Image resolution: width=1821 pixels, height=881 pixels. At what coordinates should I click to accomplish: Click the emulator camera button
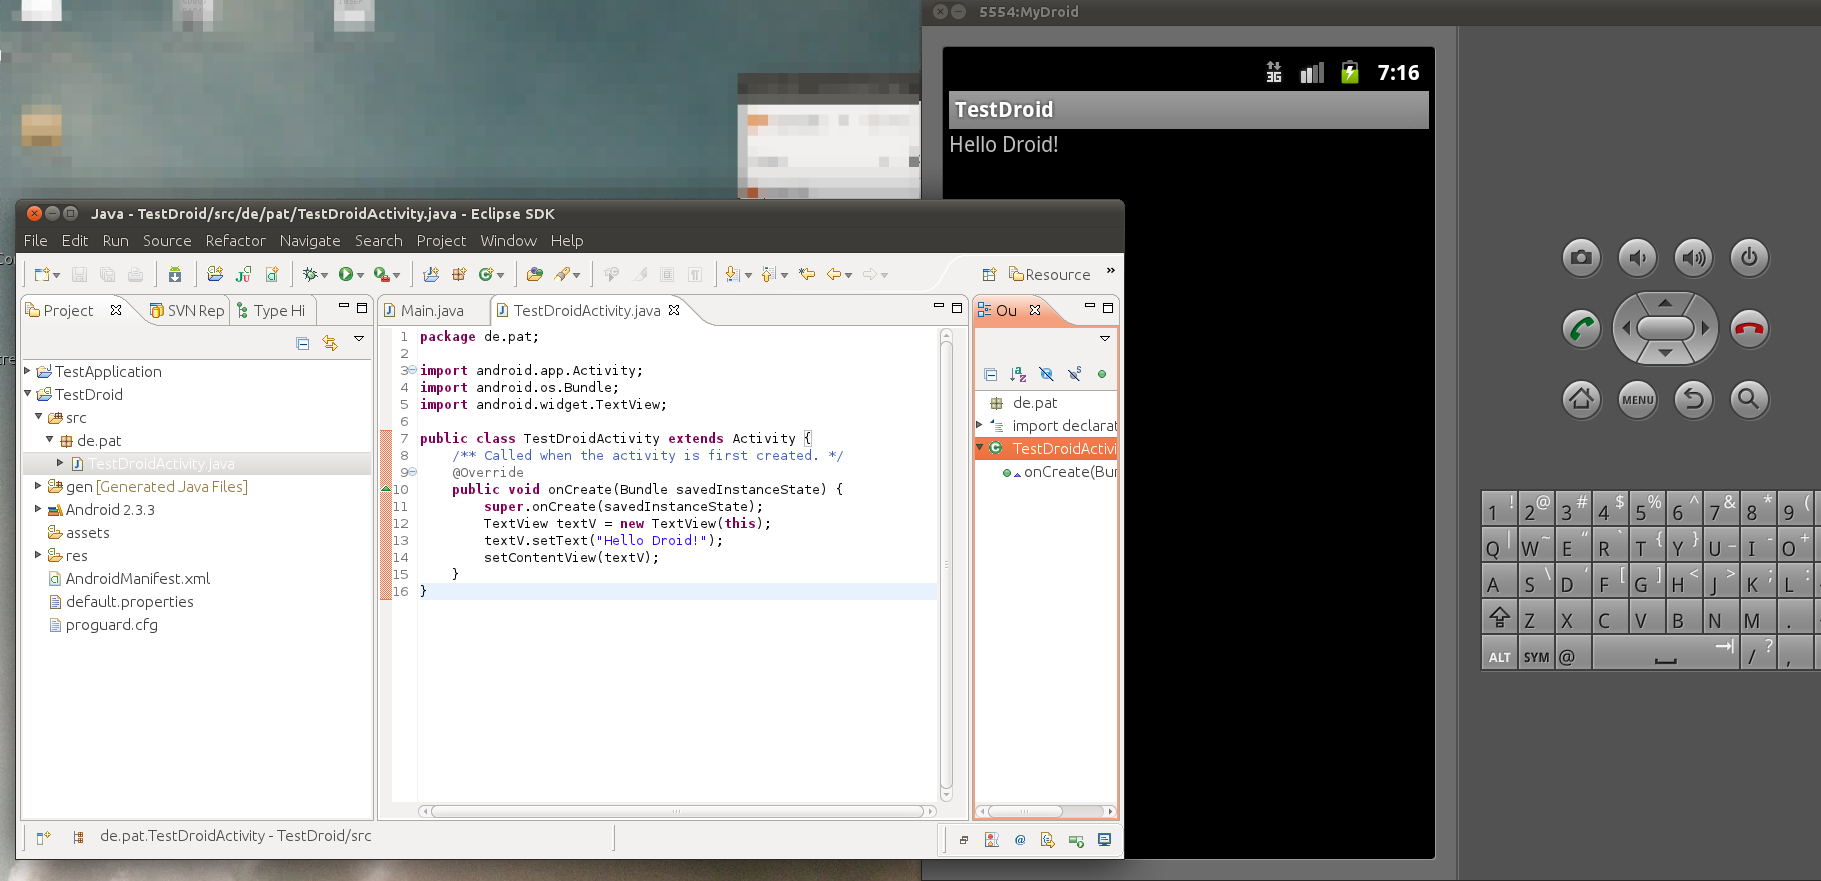(x=1581, y=258)
